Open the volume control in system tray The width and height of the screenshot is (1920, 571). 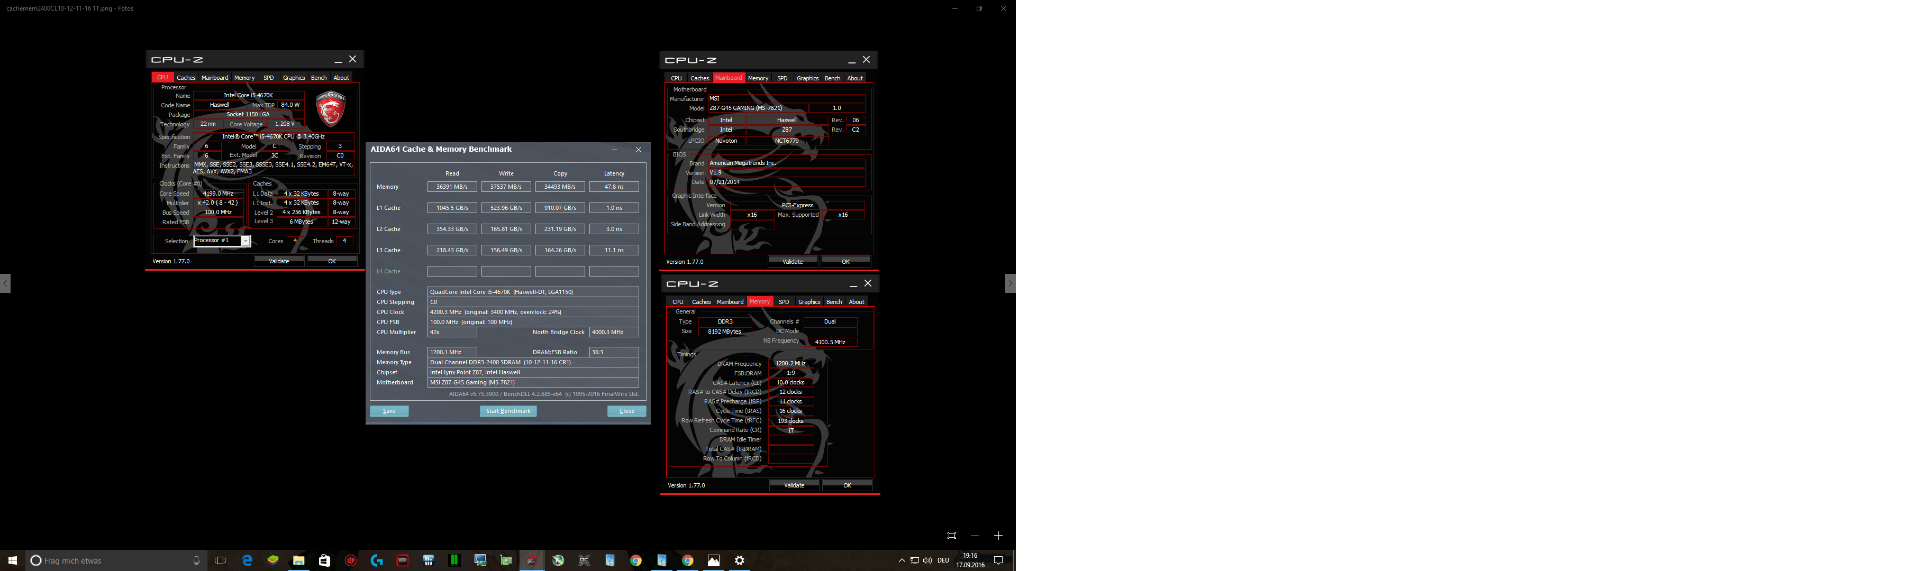coord(927,561)
